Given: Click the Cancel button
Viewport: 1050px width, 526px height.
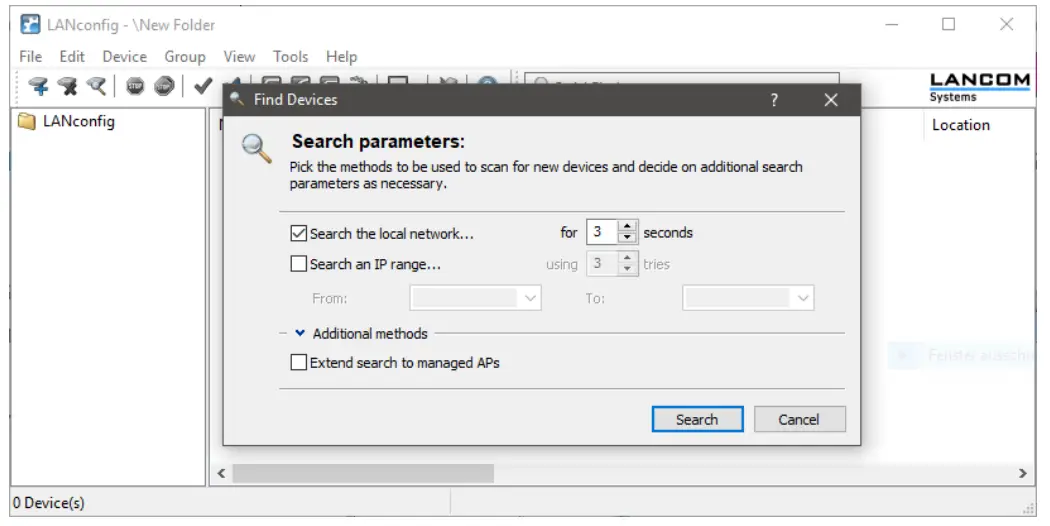Looking at the screenshot, I should [x=799, y=419].
